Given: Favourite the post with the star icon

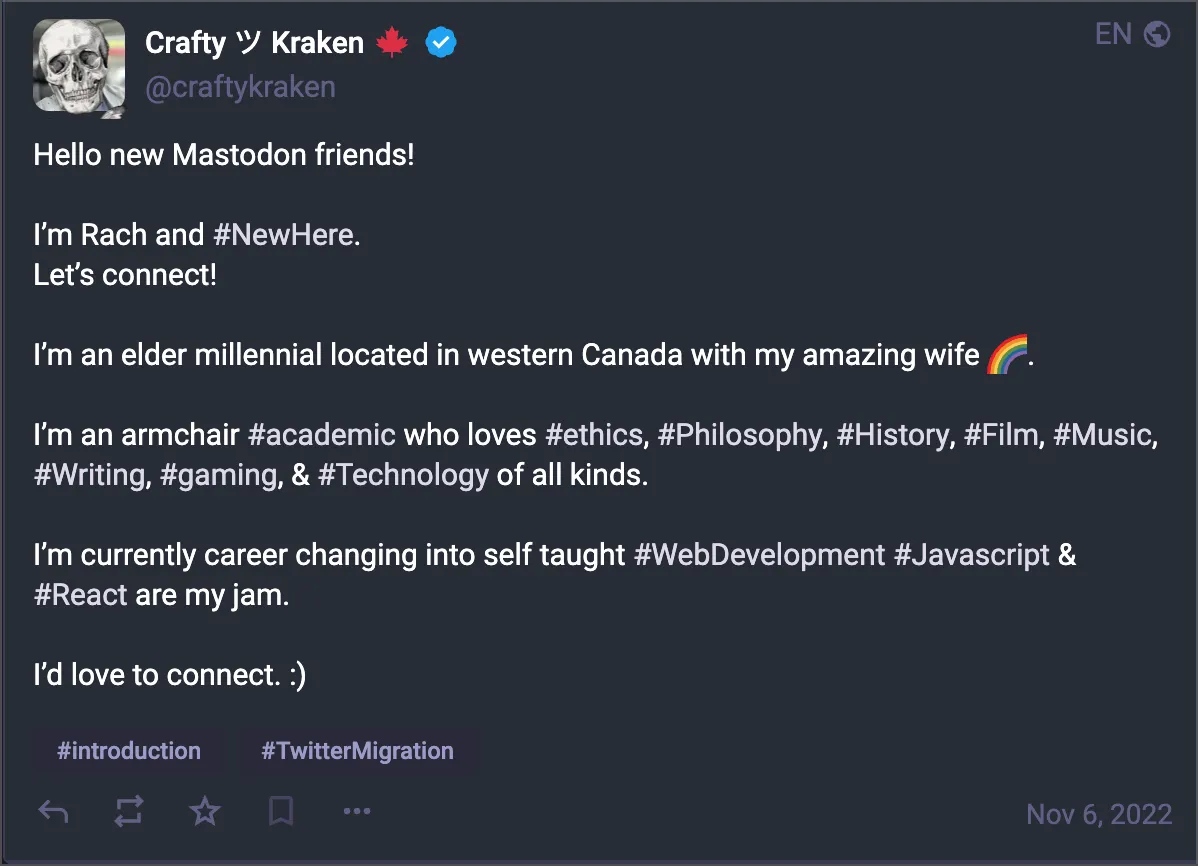Looking at the screenshot, I should [205, 811].
